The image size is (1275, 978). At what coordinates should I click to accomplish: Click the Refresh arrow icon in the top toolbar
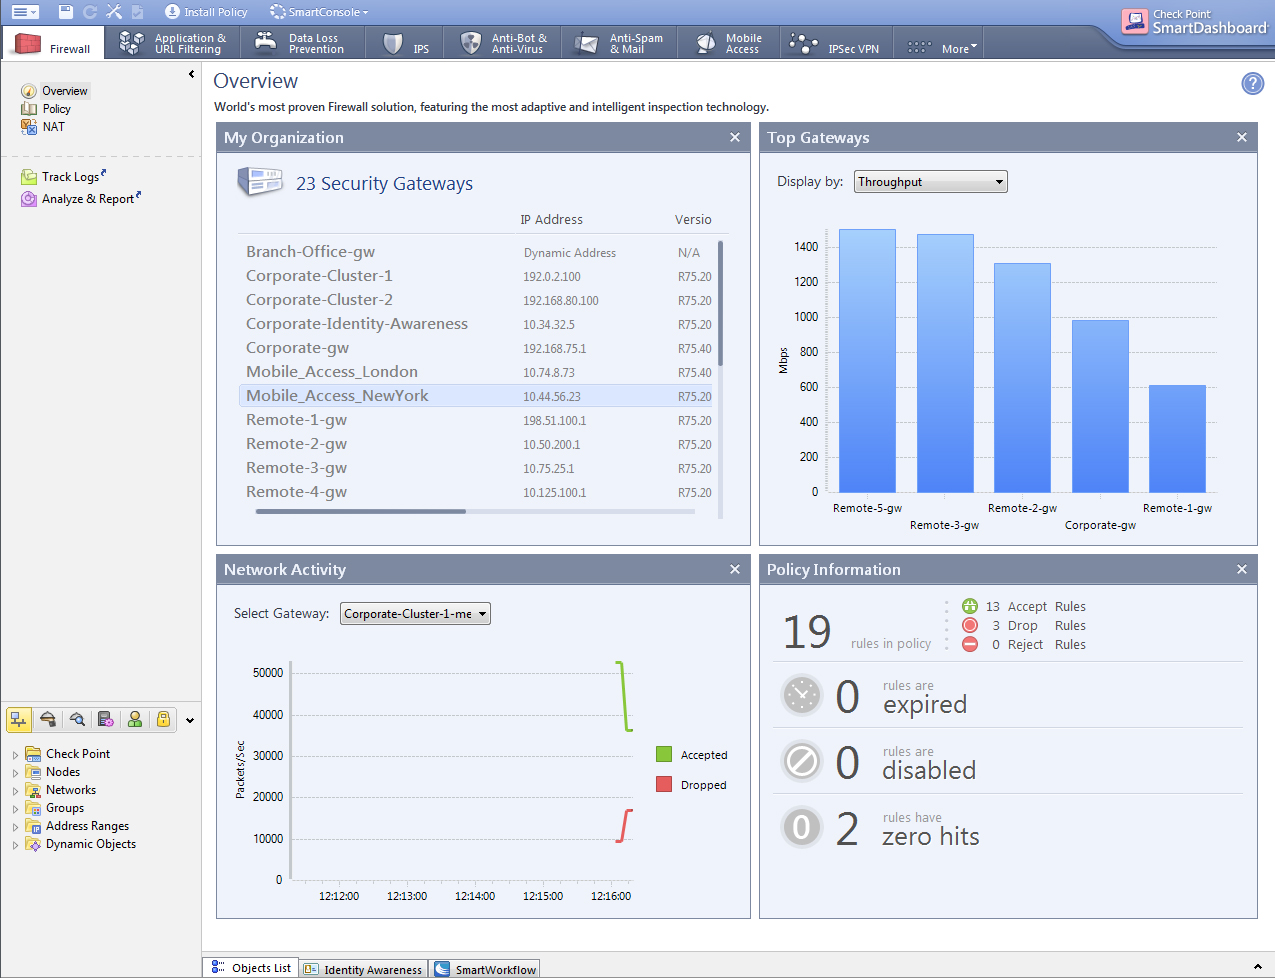click(90, 12)
